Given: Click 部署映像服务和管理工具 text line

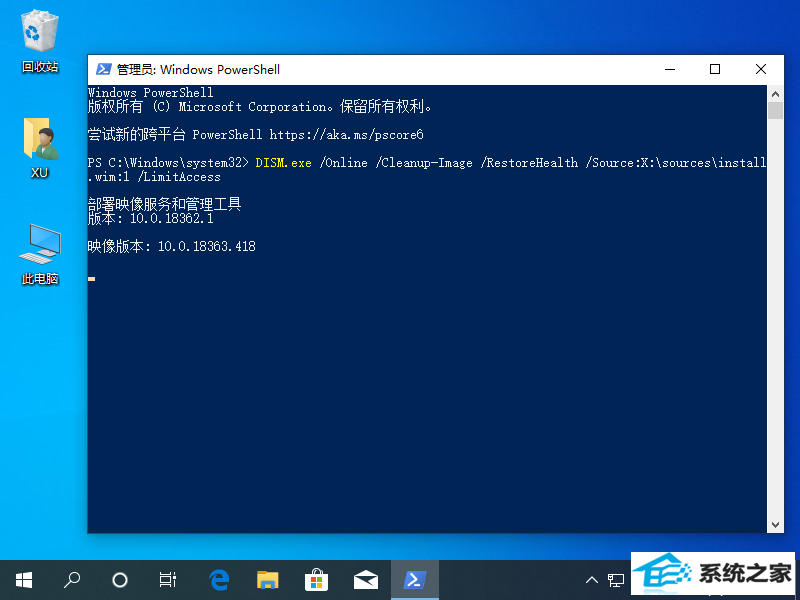Looking at the screenshot, I should pos(164,205).
